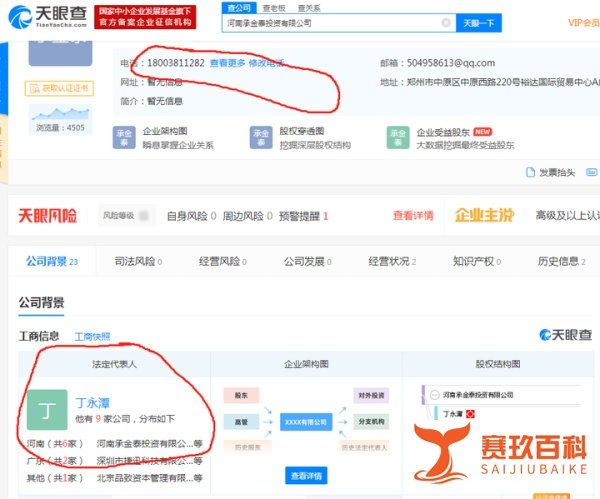Open the 工商快照 link
600x499 pixels.
pyautogui.click(x=92, y=337)
